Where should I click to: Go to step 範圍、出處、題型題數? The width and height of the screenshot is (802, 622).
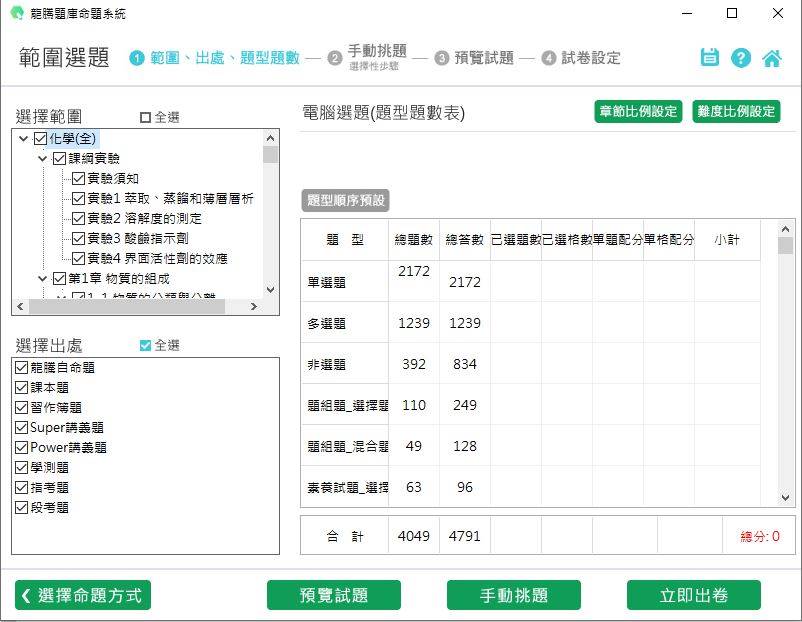[x=225, y=58]
